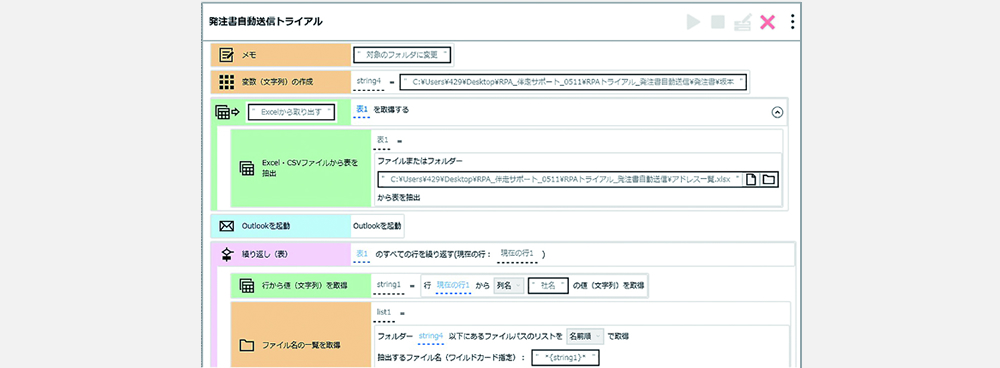
Task: Click the 表1 variable name above ファイルまたはフォルダー
Action: [x=382, y=140]
